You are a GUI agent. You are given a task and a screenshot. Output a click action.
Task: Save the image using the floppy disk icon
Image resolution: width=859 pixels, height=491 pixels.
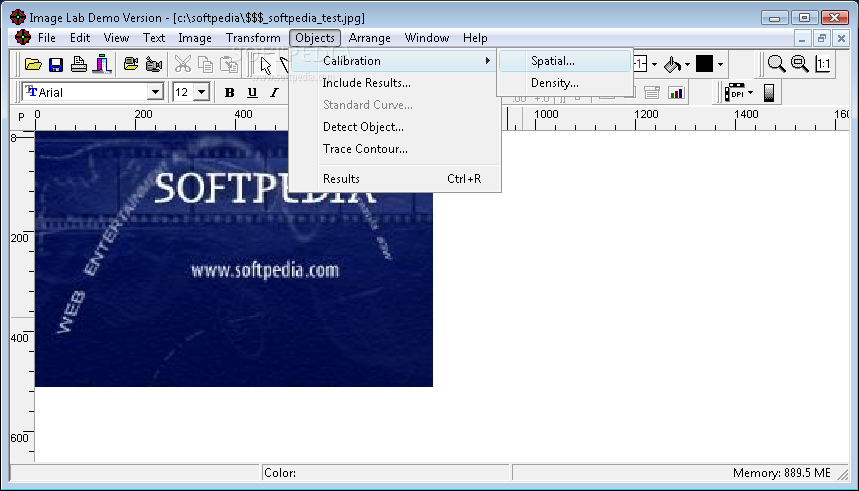click(56, 64)
